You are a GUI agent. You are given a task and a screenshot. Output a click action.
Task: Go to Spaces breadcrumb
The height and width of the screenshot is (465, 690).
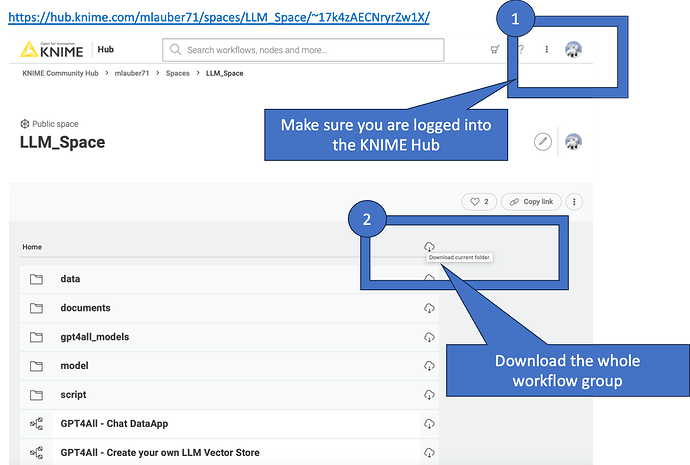pos(177,73)
